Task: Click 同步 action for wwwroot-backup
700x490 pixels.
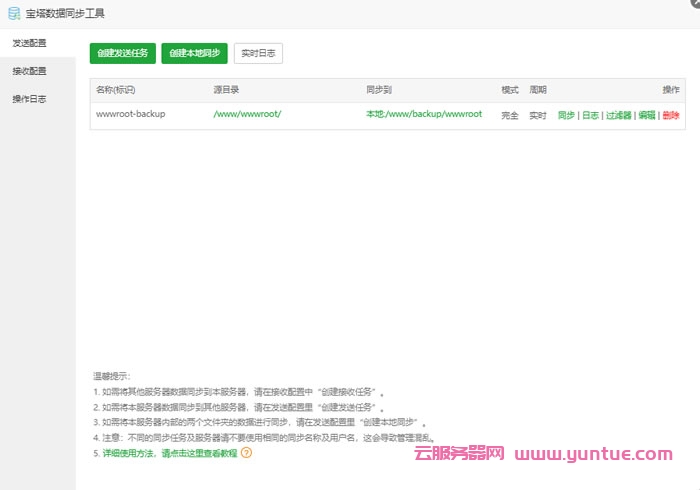Action: tap(566, 115)
